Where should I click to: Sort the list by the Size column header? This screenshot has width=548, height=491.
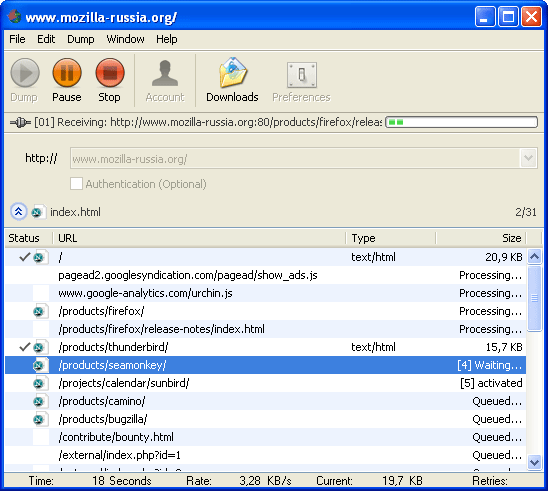point(481,238)
